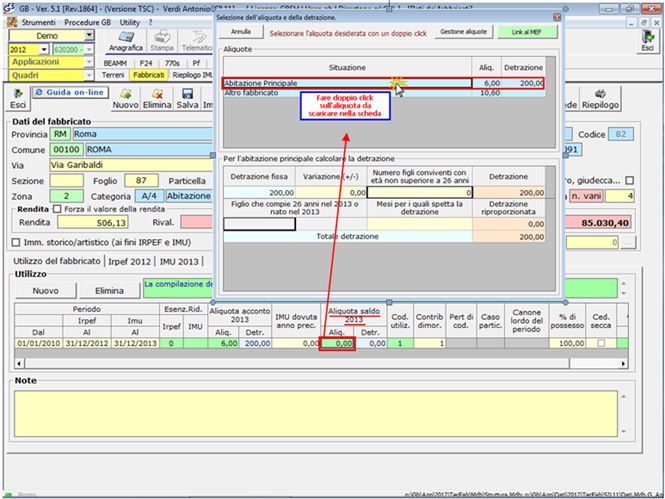The height and width of the screenshot is (499, 665).
Task: Click the Categoria A/4 field
Action: [149, 196]
